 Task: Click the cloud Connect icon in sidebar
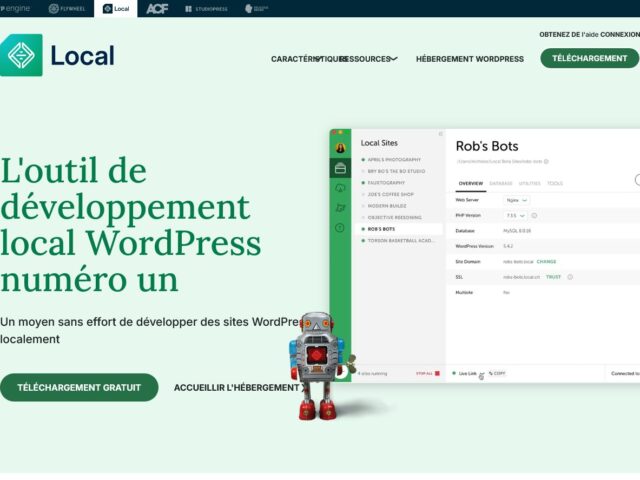click(340, 188)
